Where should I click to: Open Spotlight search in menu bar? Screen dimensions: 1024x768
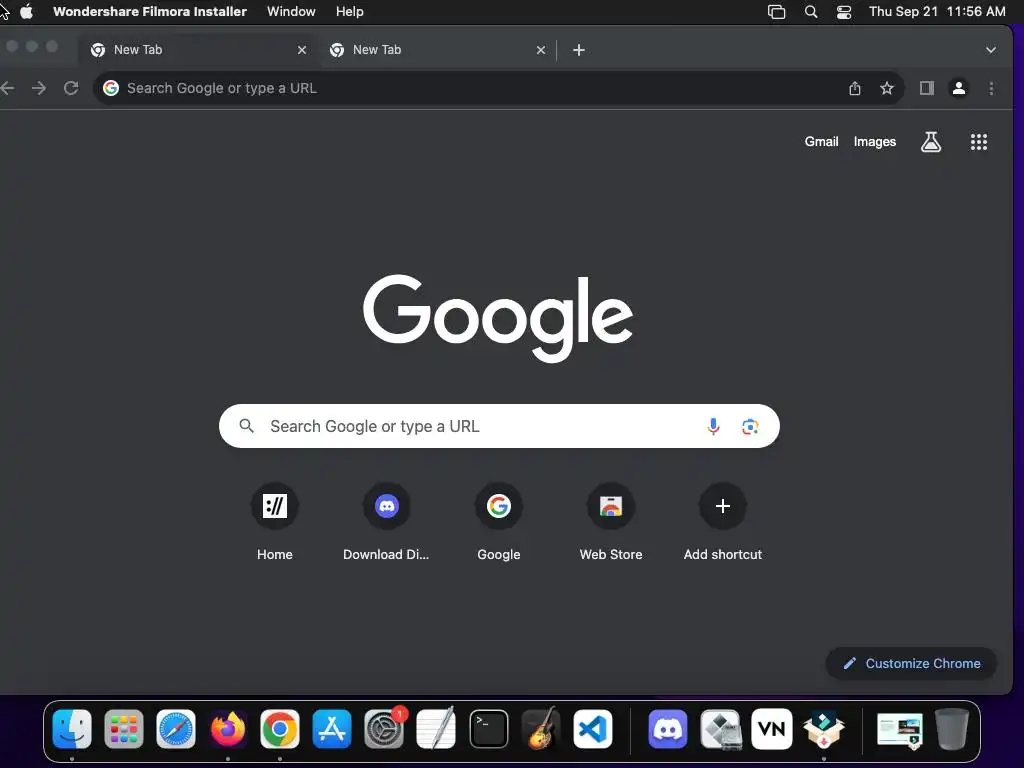point(810,12)
